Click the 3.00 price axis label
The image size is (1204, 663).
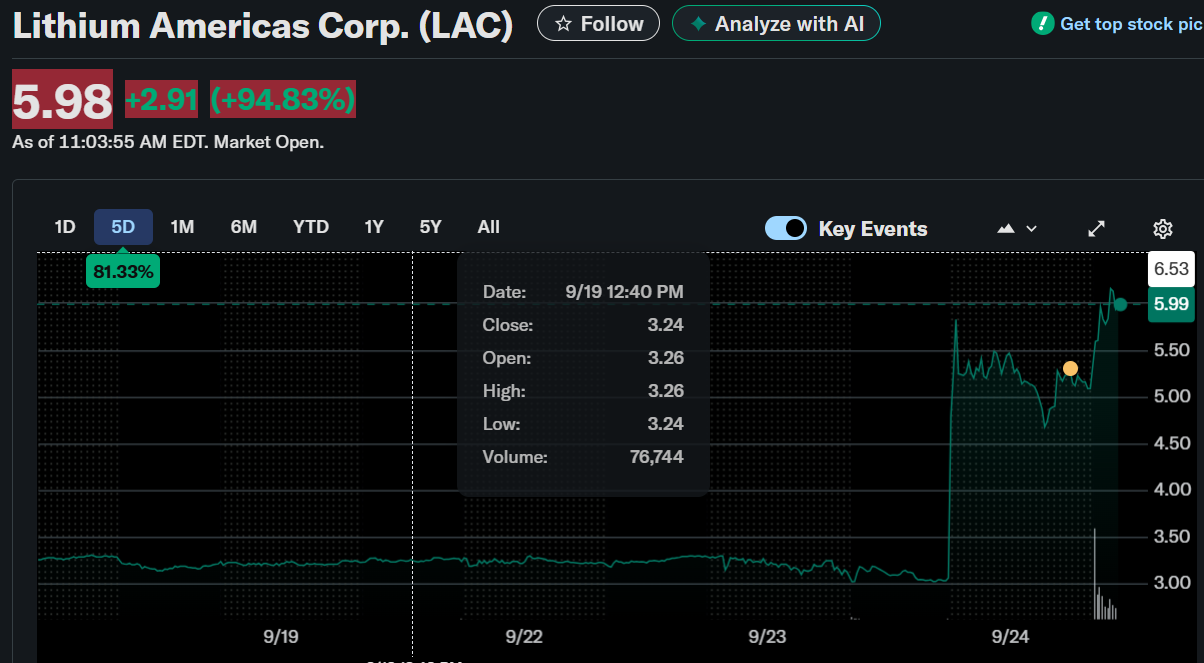click(1171, 583)
